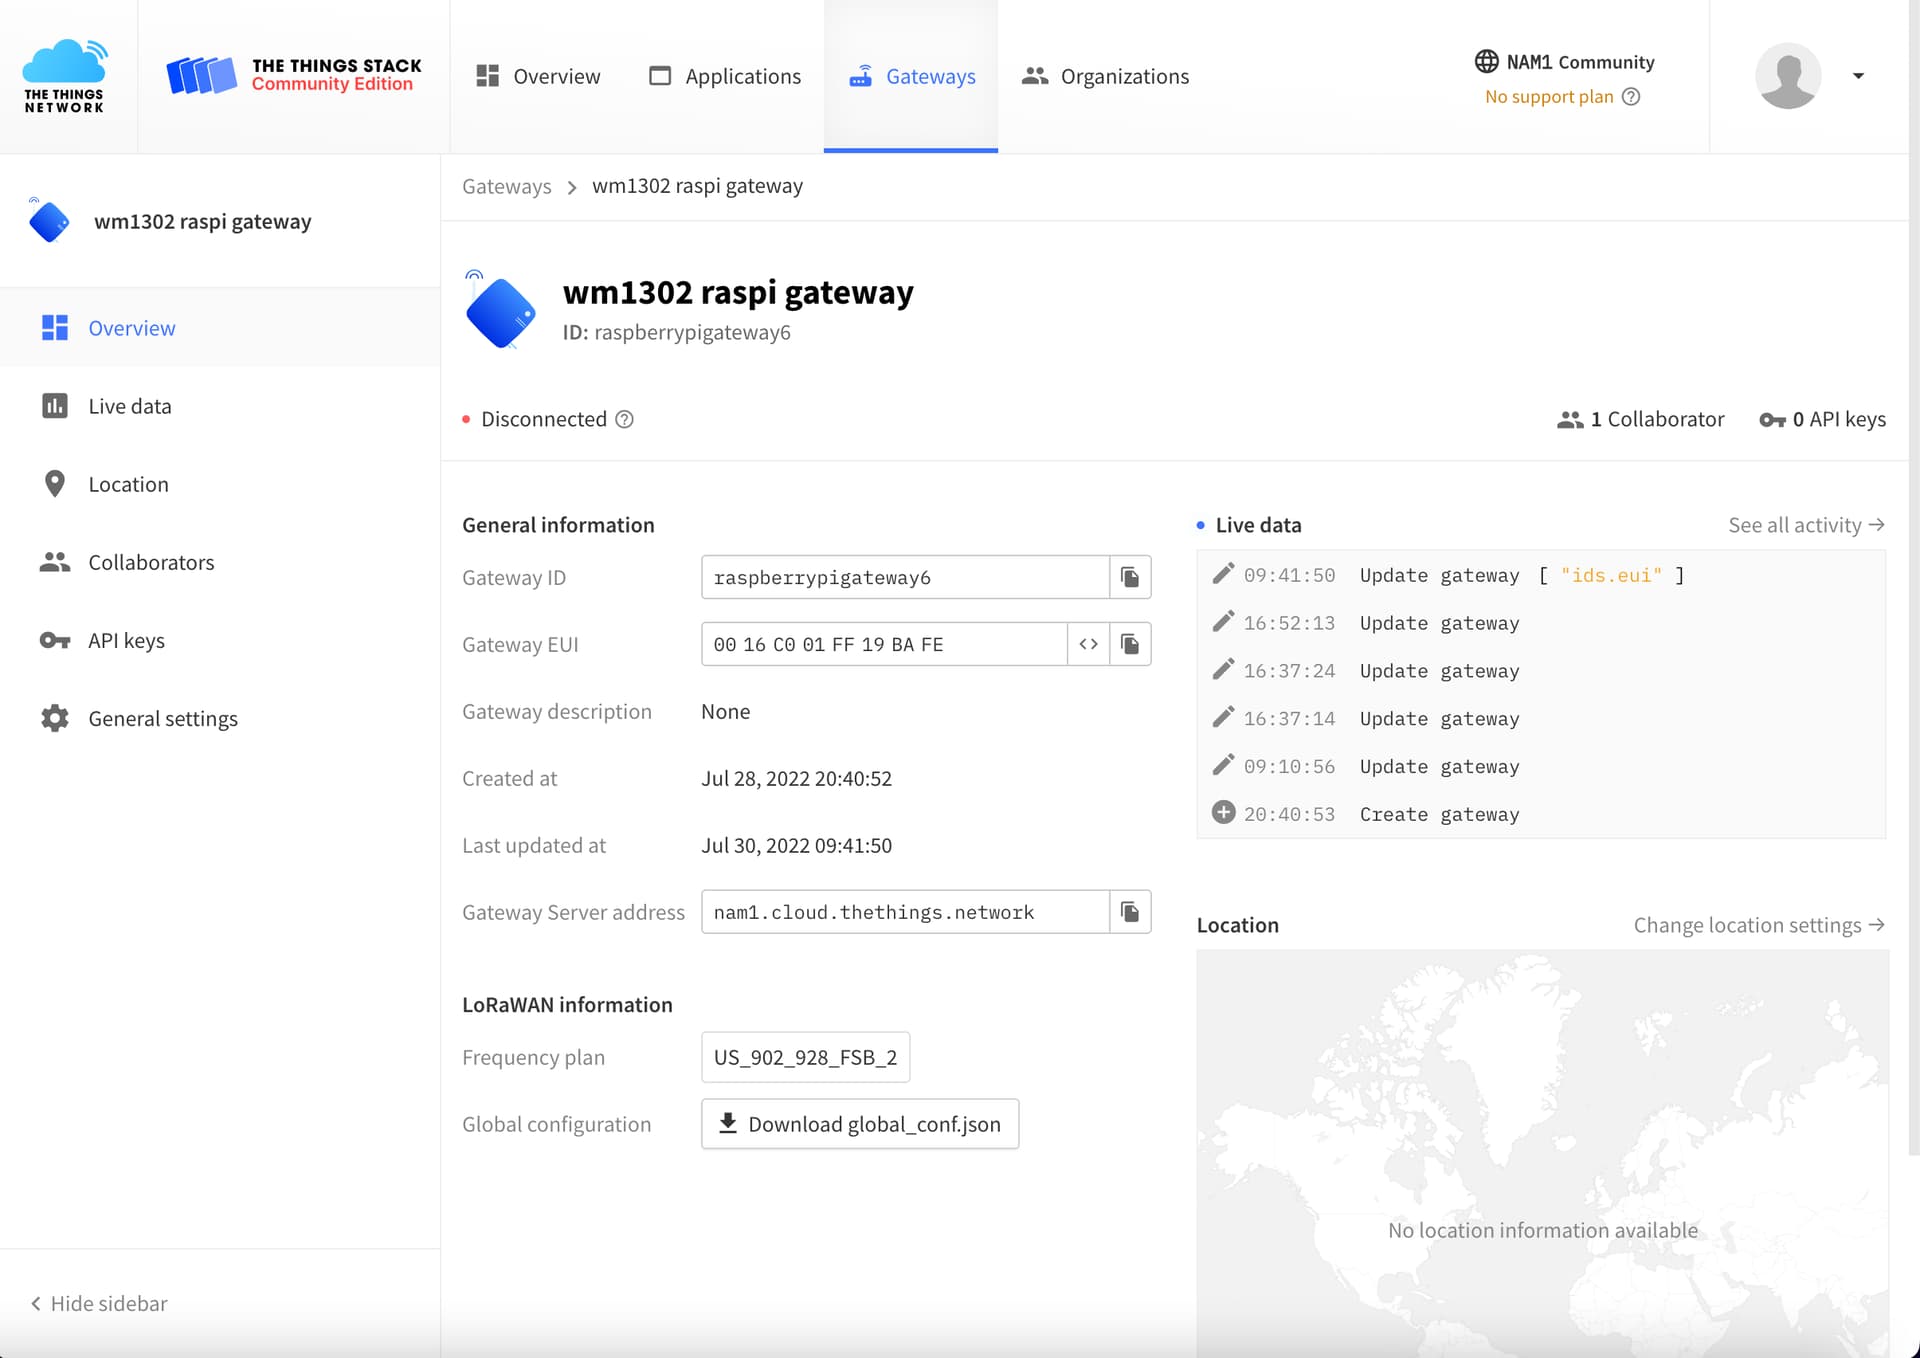1920x1358 pixels.
Task: Open the 0 API keys link
Action: 1822,419
